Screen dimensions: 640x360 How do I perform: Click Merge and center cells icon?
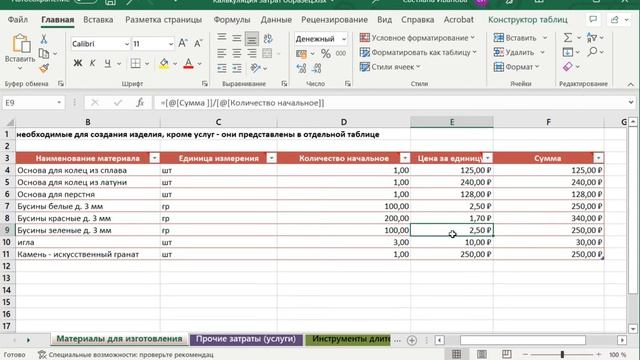pos(267,53)
